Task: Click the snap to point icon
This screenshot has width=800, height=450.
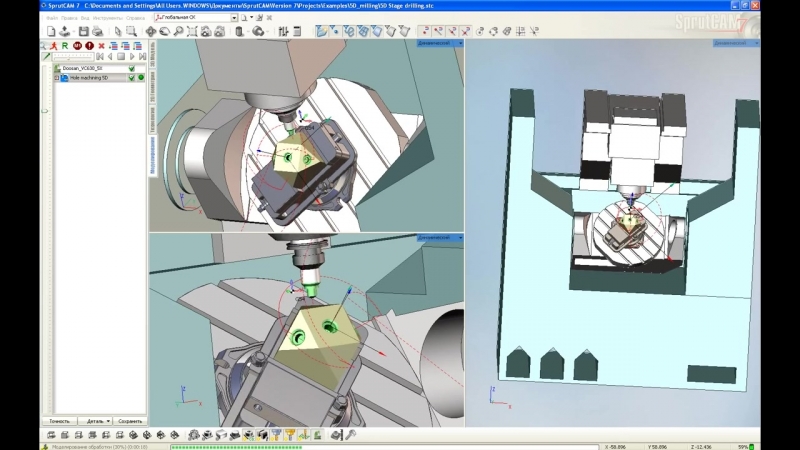Action: pyautogui.click(x=425, y=32)
